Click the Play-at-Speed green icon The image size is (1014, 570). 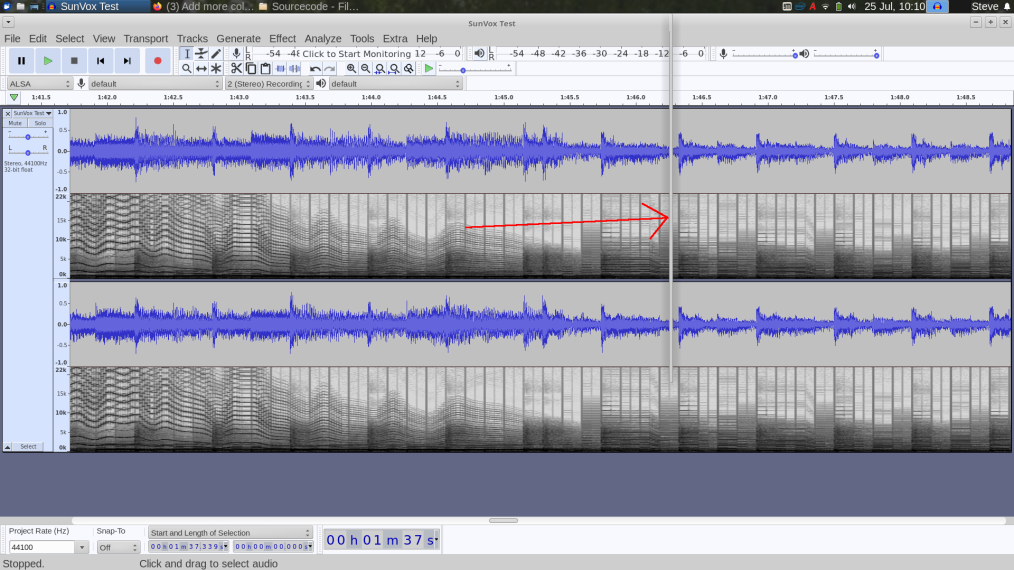429,69
